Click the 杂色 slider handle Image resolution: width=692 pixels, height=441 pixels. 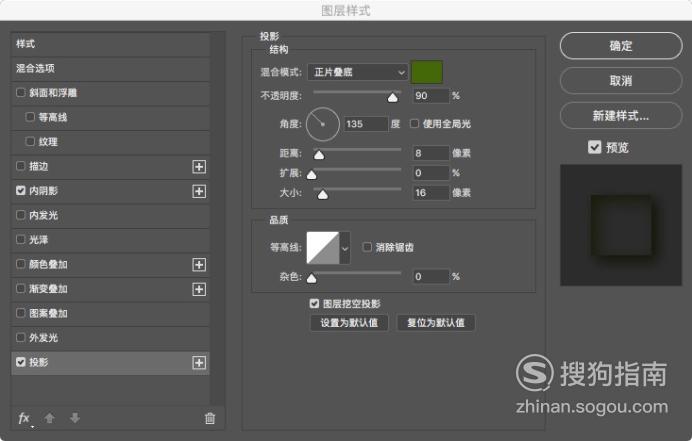coord(312,278)
